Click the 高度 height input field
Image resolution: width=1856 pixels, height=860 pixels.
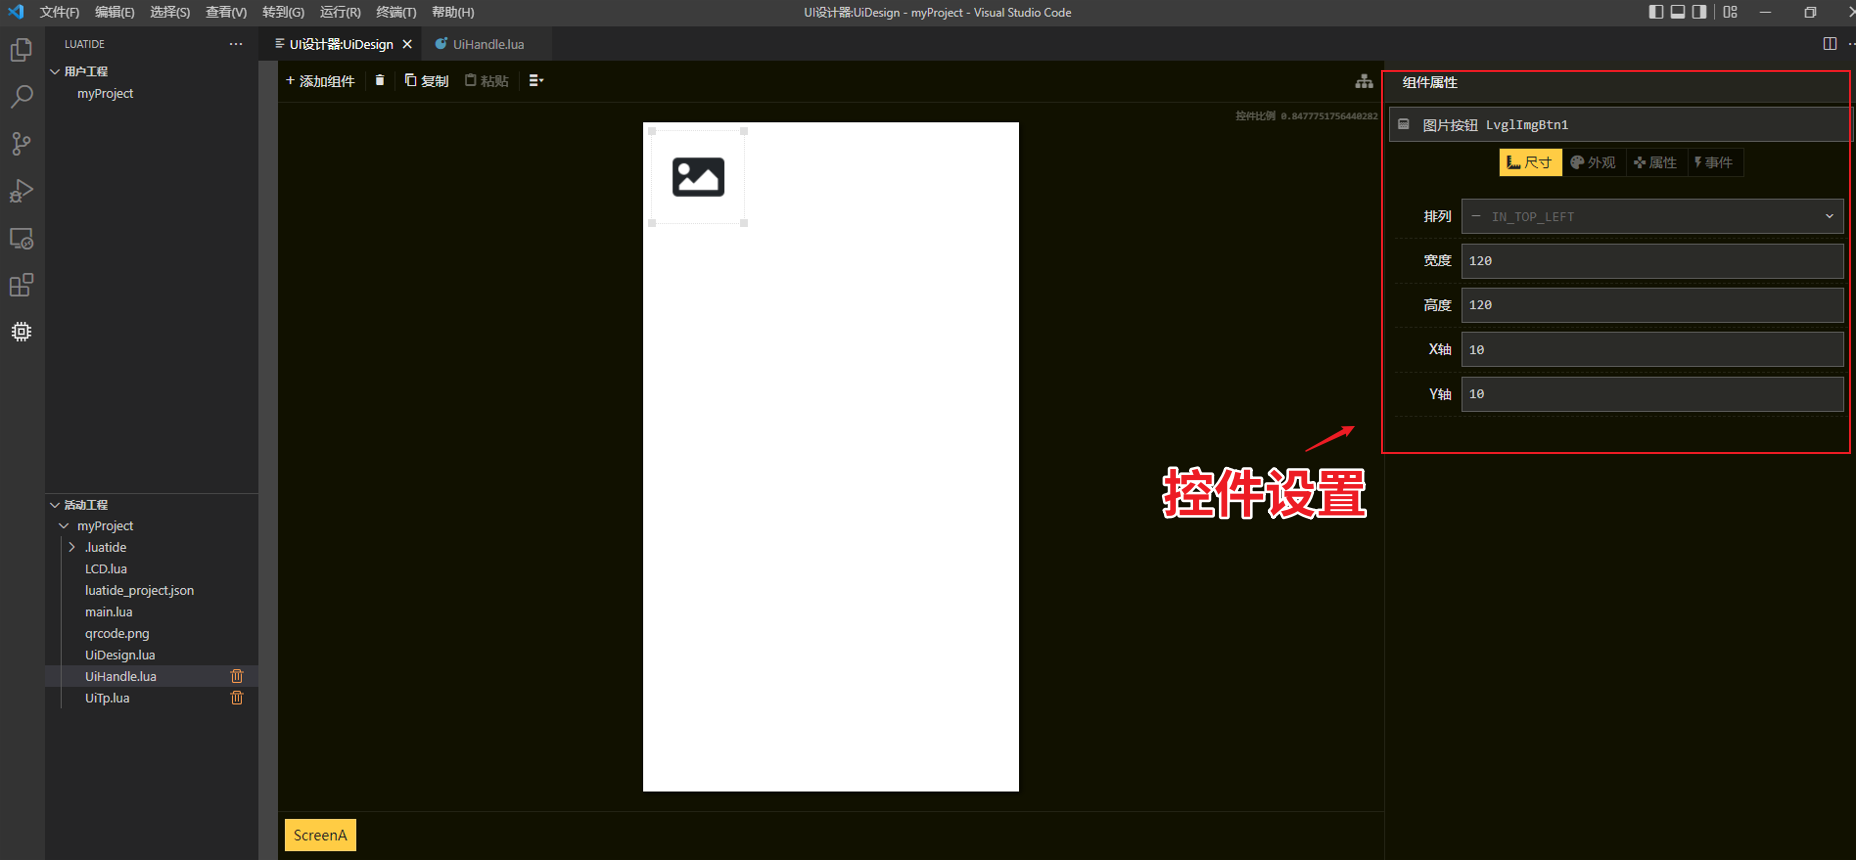point(1652,305)
